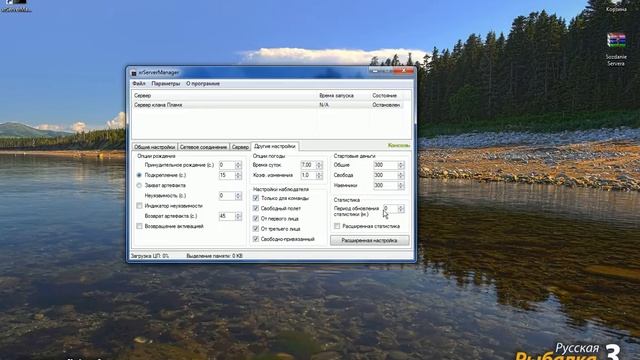Image resolution: width=640 pixels, height=360 pixels.
Task: Uncheck the Свободный полет checkbox
Action: [x=256, y=208]
